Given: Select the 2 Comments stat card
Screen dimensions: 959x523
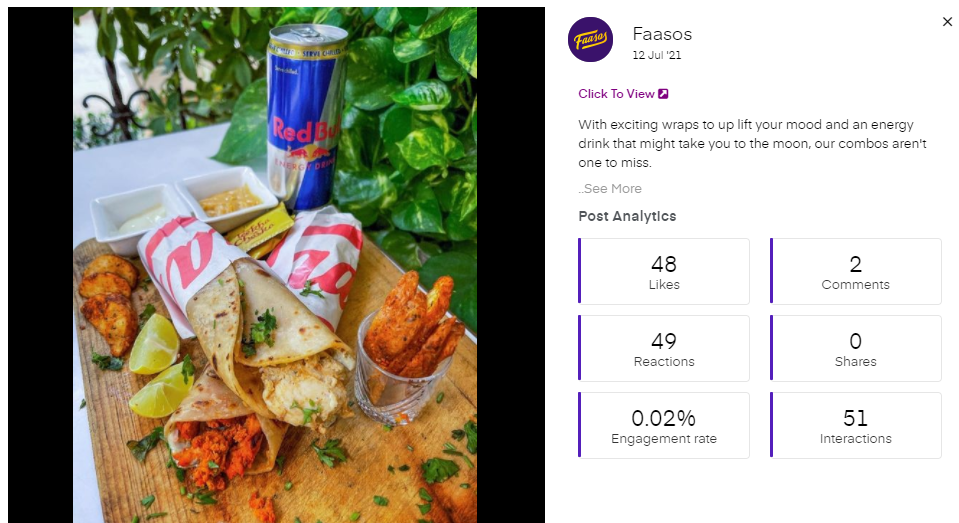Looking at the screenshot, I should coord(855,271).
